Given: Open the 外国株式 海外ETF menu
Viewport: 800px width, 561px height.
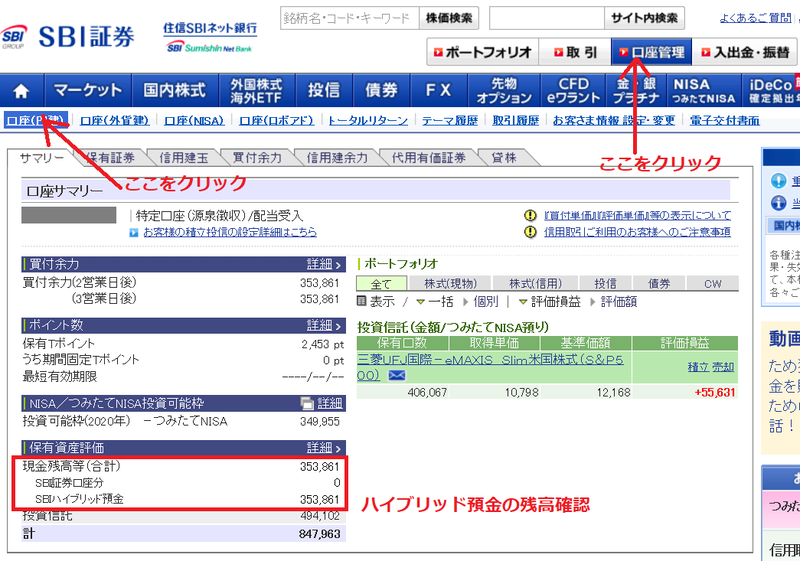Looking at the screenshot, I should coord(257,91).
